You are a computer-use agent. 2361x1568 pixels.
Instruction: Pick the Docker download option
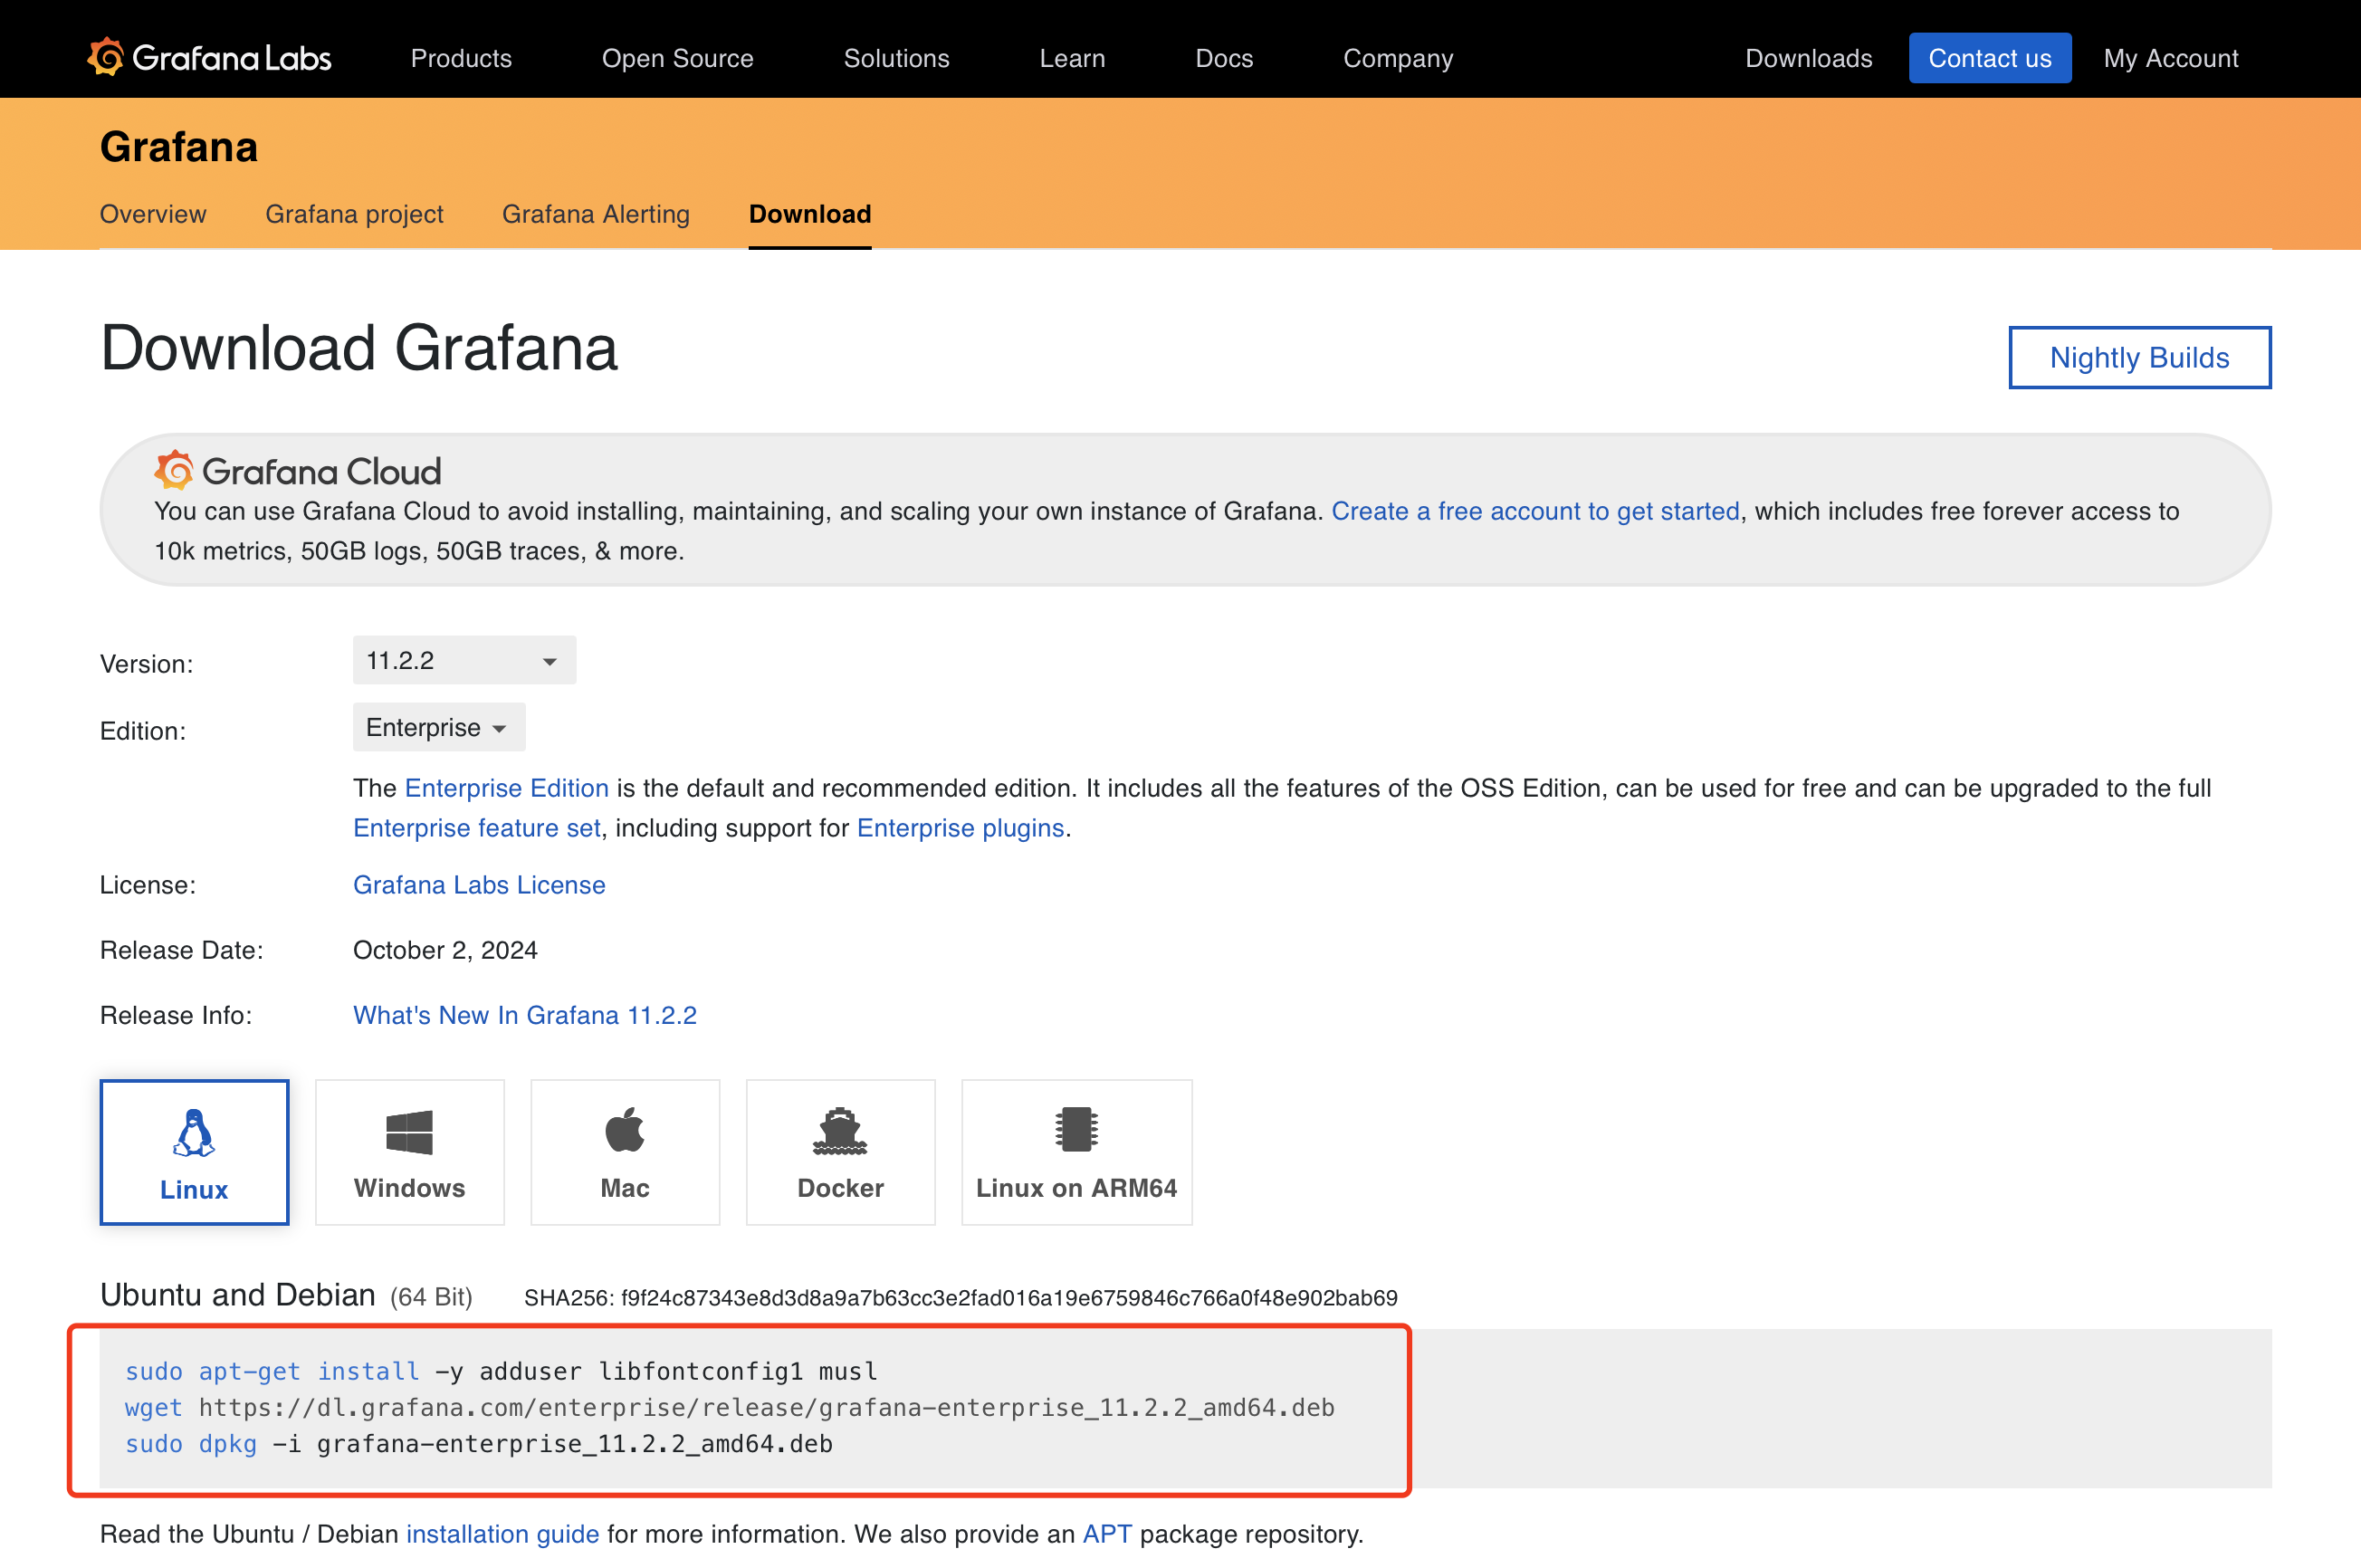840,1151
